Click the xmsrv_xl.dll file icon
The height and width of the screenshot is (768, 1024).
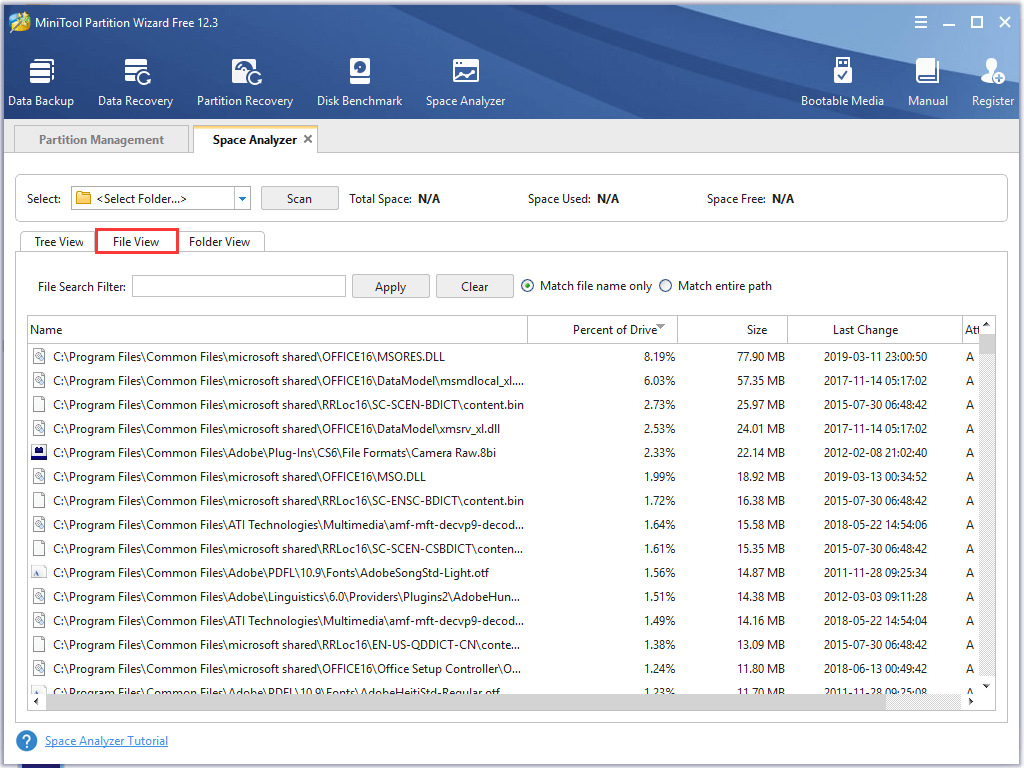click(39, 428)
